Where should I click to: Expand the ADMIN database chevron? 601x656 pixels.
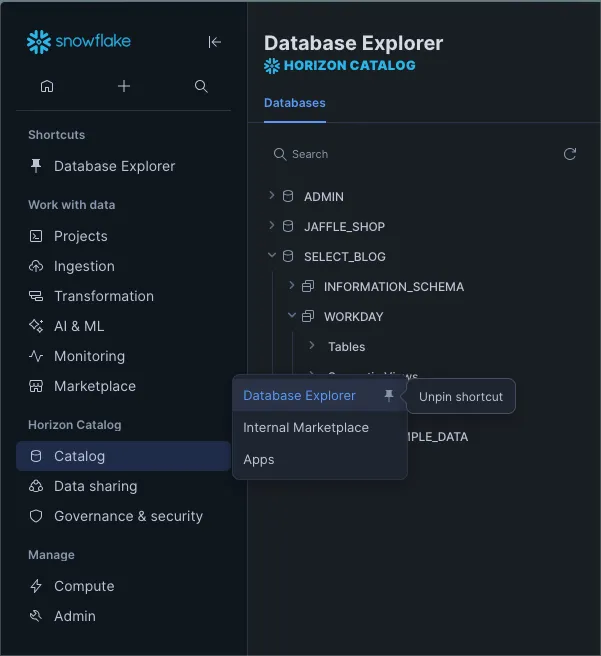point(271,195)
